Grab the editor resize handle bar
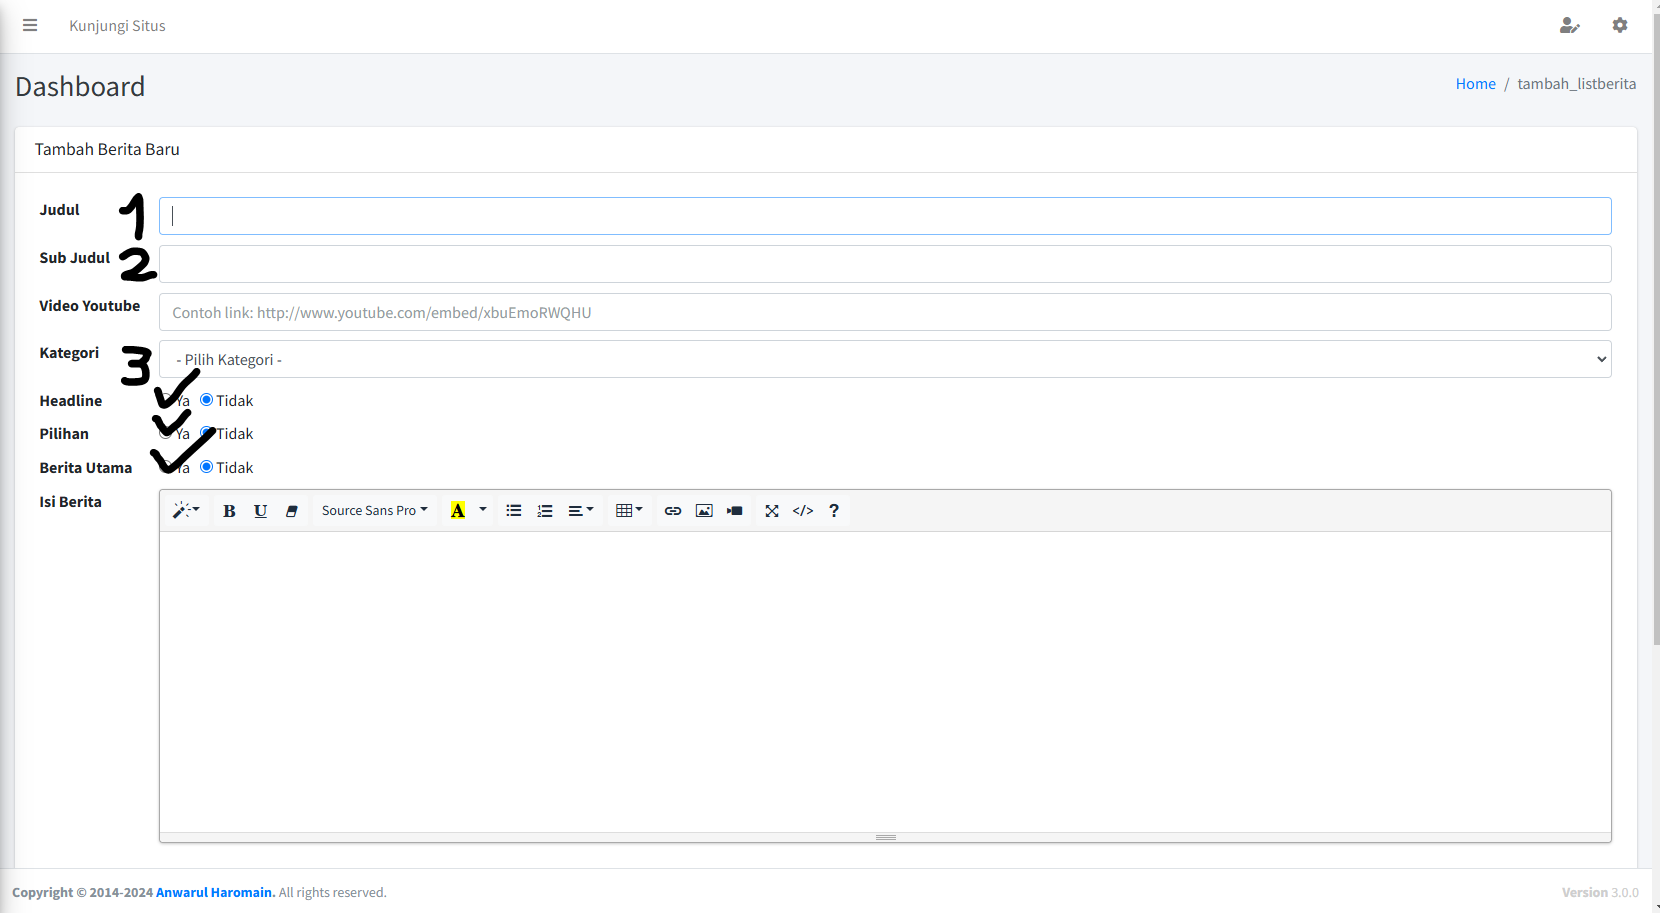1660x913 pixels. (x=885, y=837)
